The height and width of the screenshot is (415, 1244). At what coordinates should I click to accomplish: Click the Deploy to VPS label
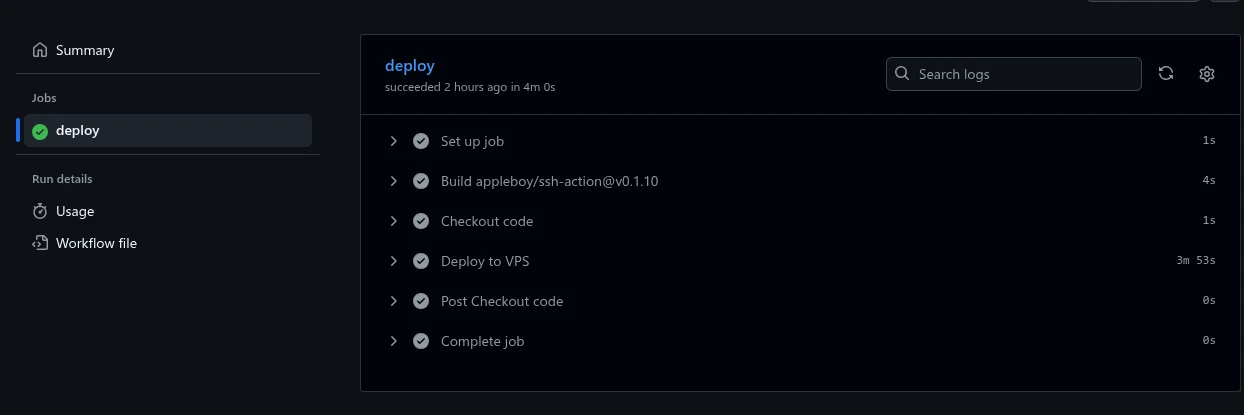coord(485,261)
